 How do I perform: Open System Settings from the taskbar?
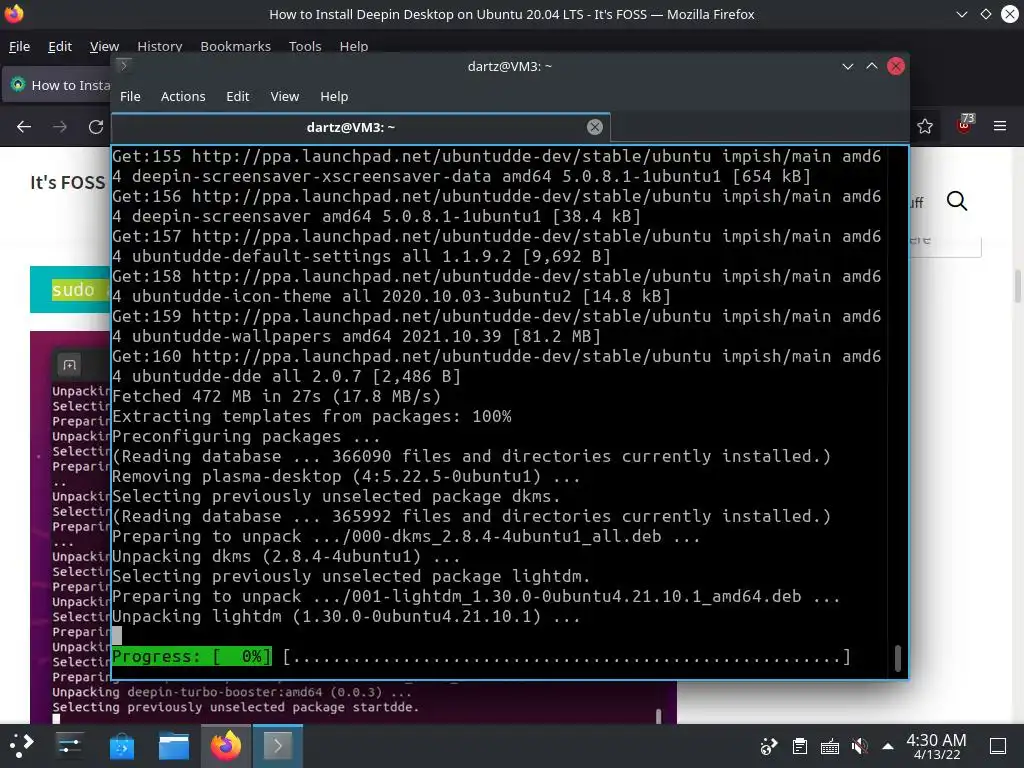pos(69,745)
